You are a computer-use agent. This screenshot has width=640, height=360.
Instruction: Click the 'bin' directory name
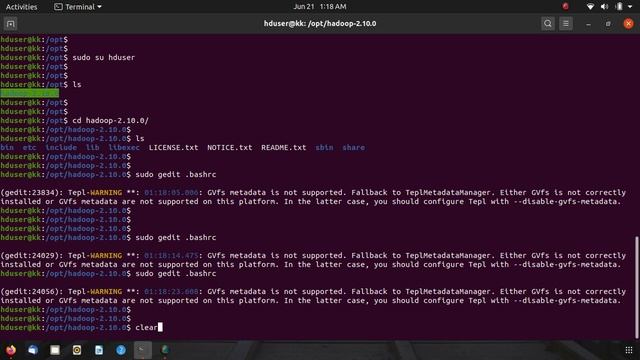pyautogui.click(x=7, y=147)
